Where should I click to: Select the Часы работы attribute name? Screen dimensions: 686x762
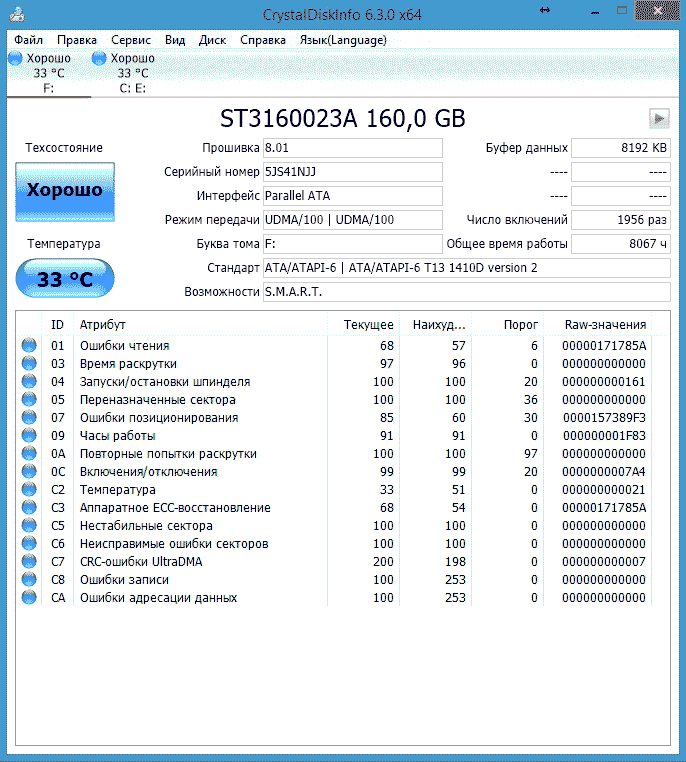point(118,435)
